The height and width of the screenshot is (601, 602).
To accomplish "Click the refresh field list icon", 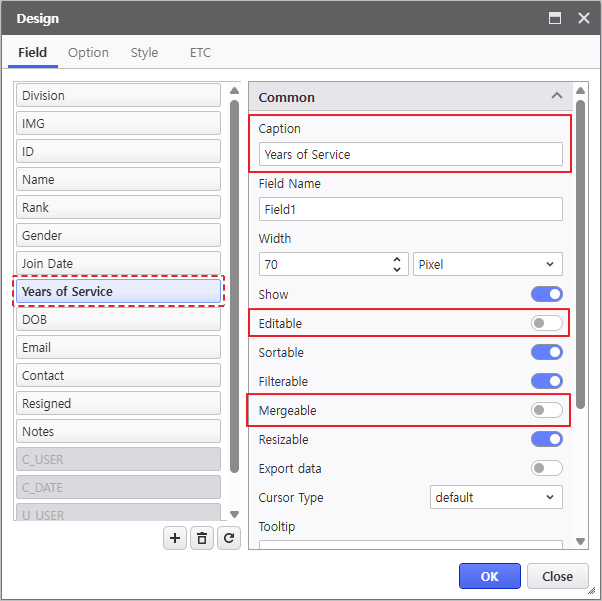I will pyautogui.click(x=229, y=538).
